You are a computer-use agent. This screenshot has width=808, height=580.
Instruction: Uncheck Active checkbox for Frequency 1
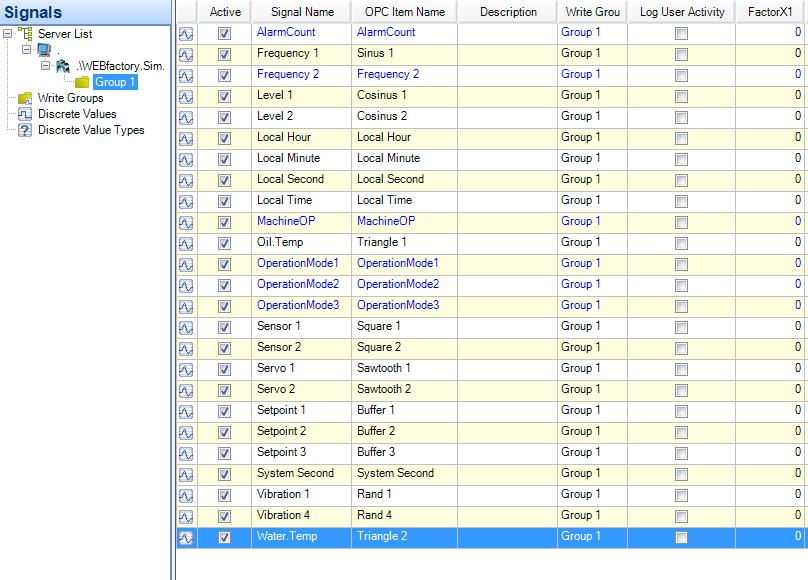[x=224, y=54]
